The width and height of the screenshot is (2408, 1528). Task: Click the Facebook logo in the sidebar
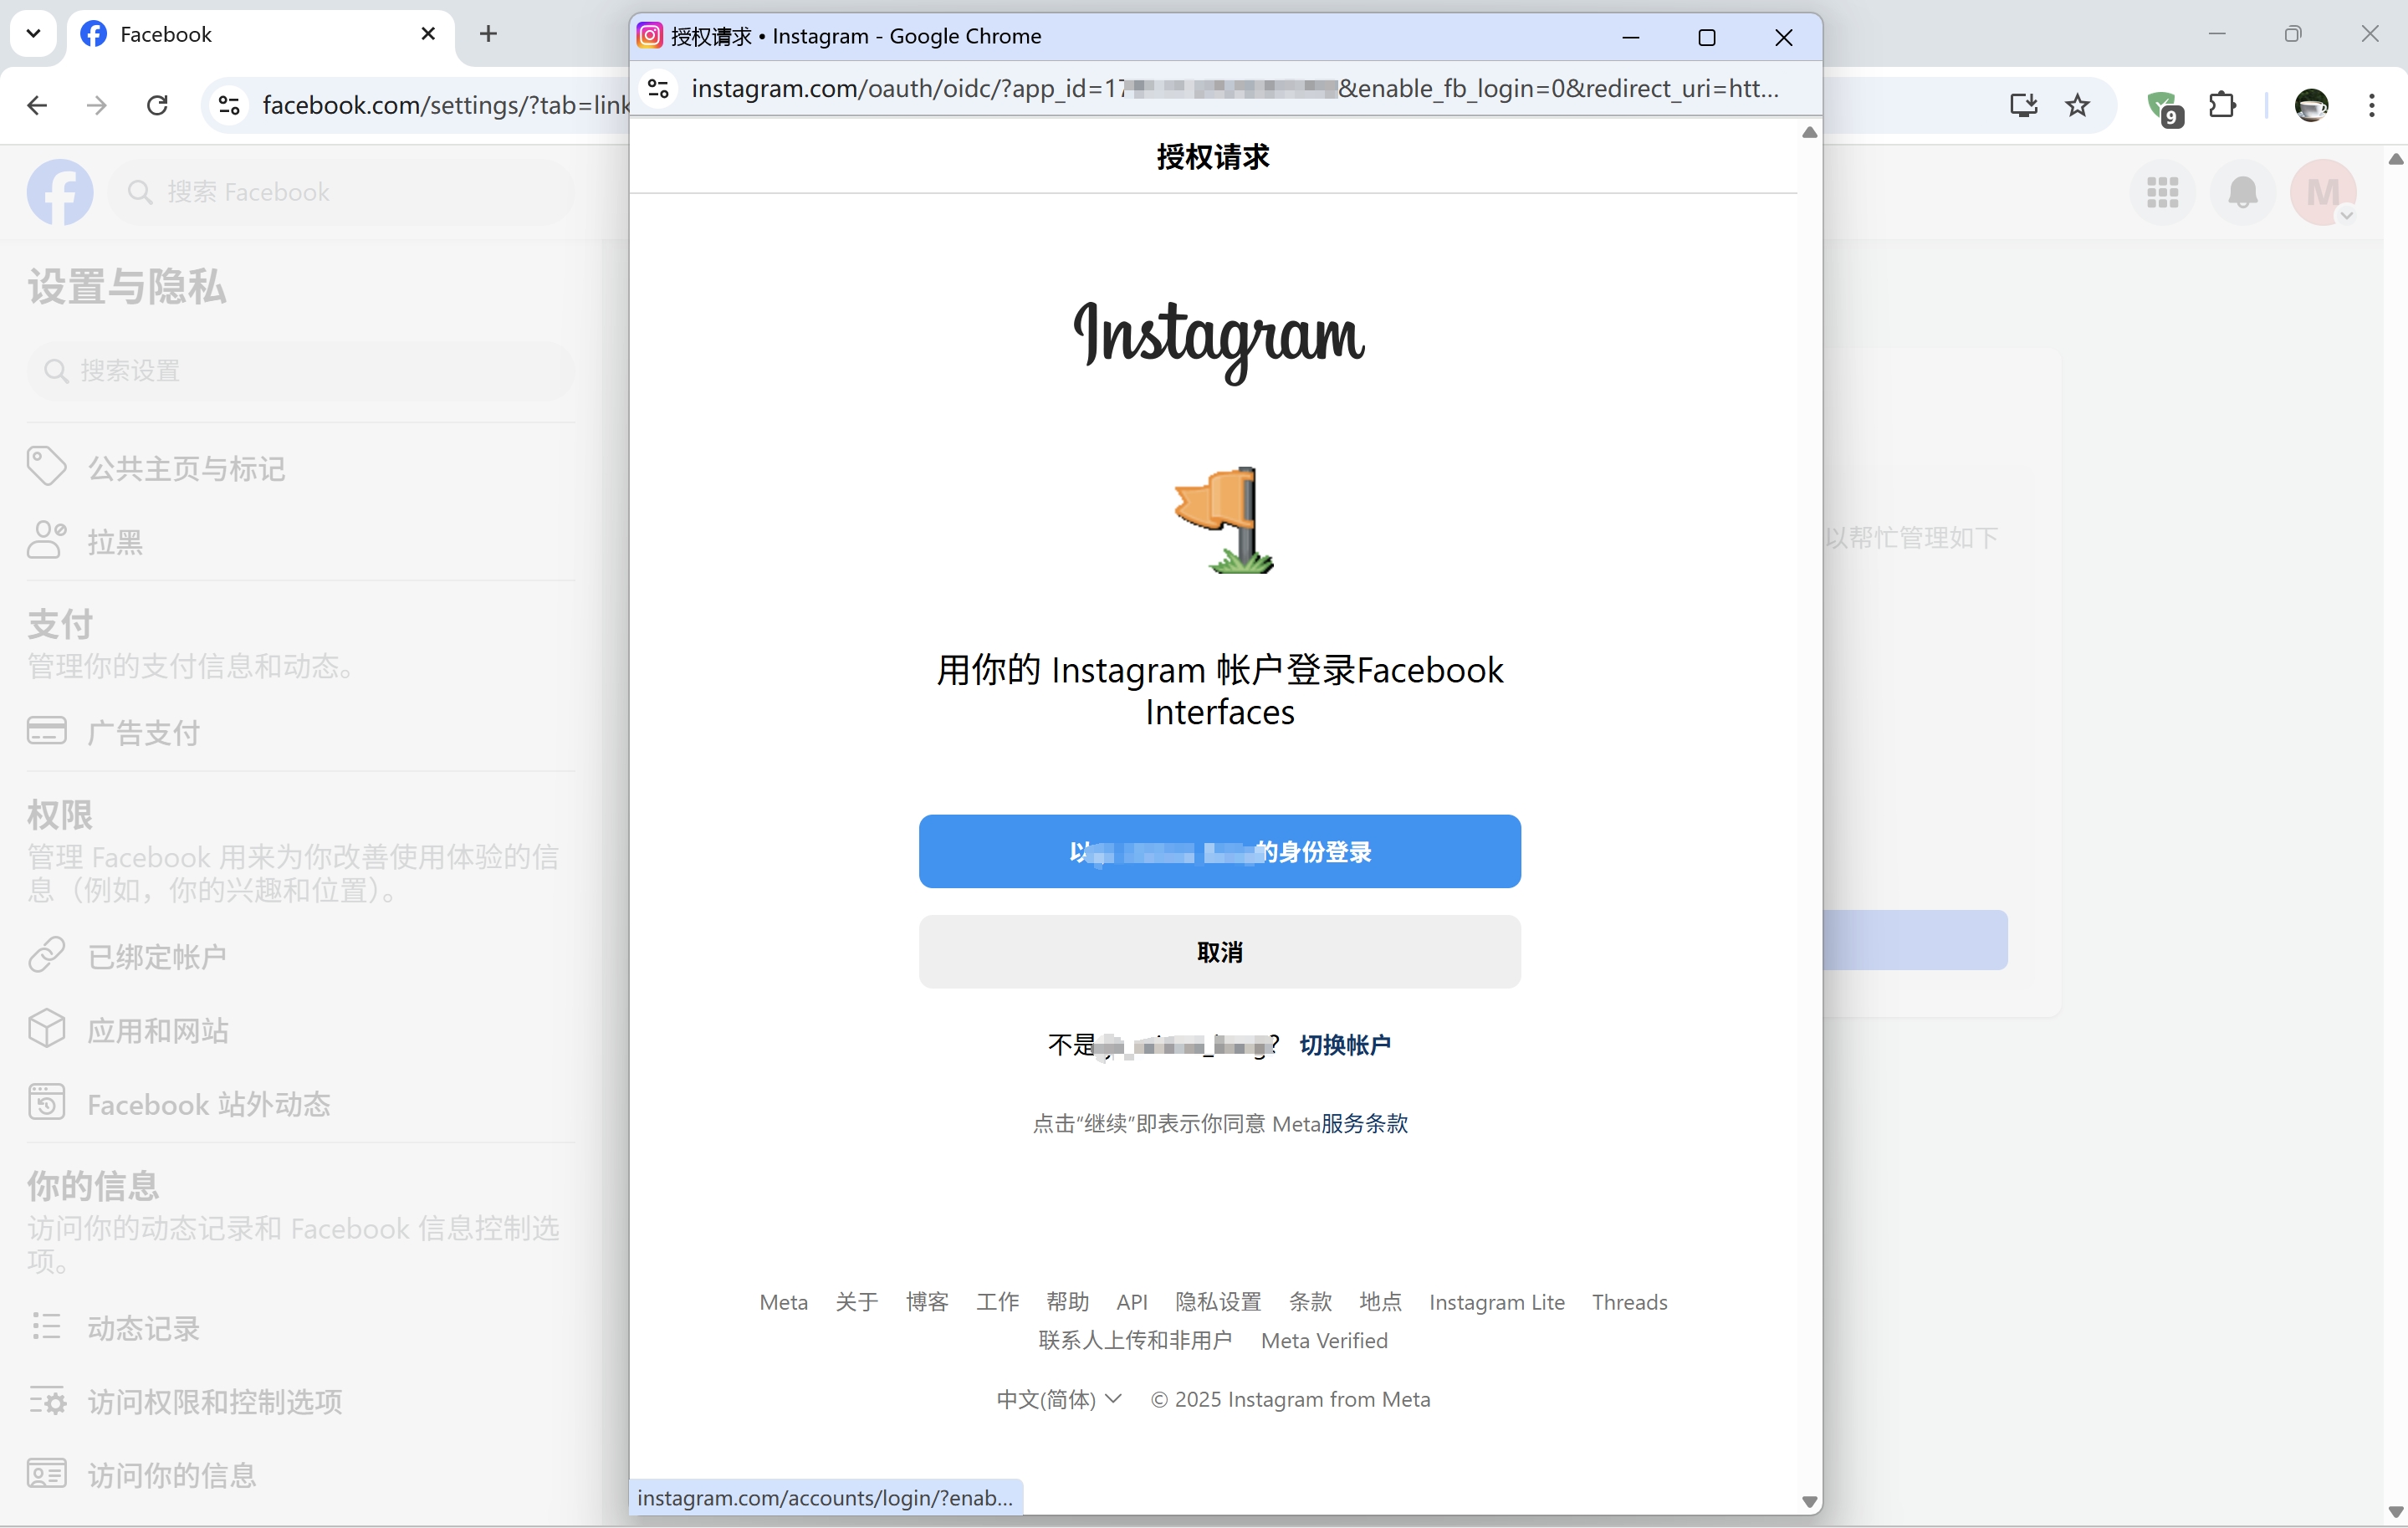pyautogui.click(x=60, y=192)
